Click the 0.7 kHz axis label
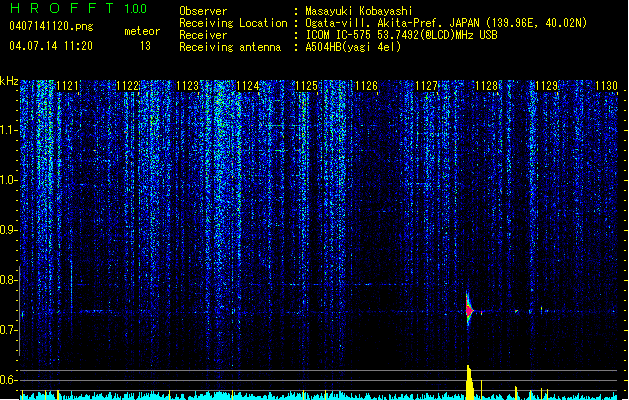Image resolution: width=629 pixels, height=400 pixels. (x=8, y=330)
